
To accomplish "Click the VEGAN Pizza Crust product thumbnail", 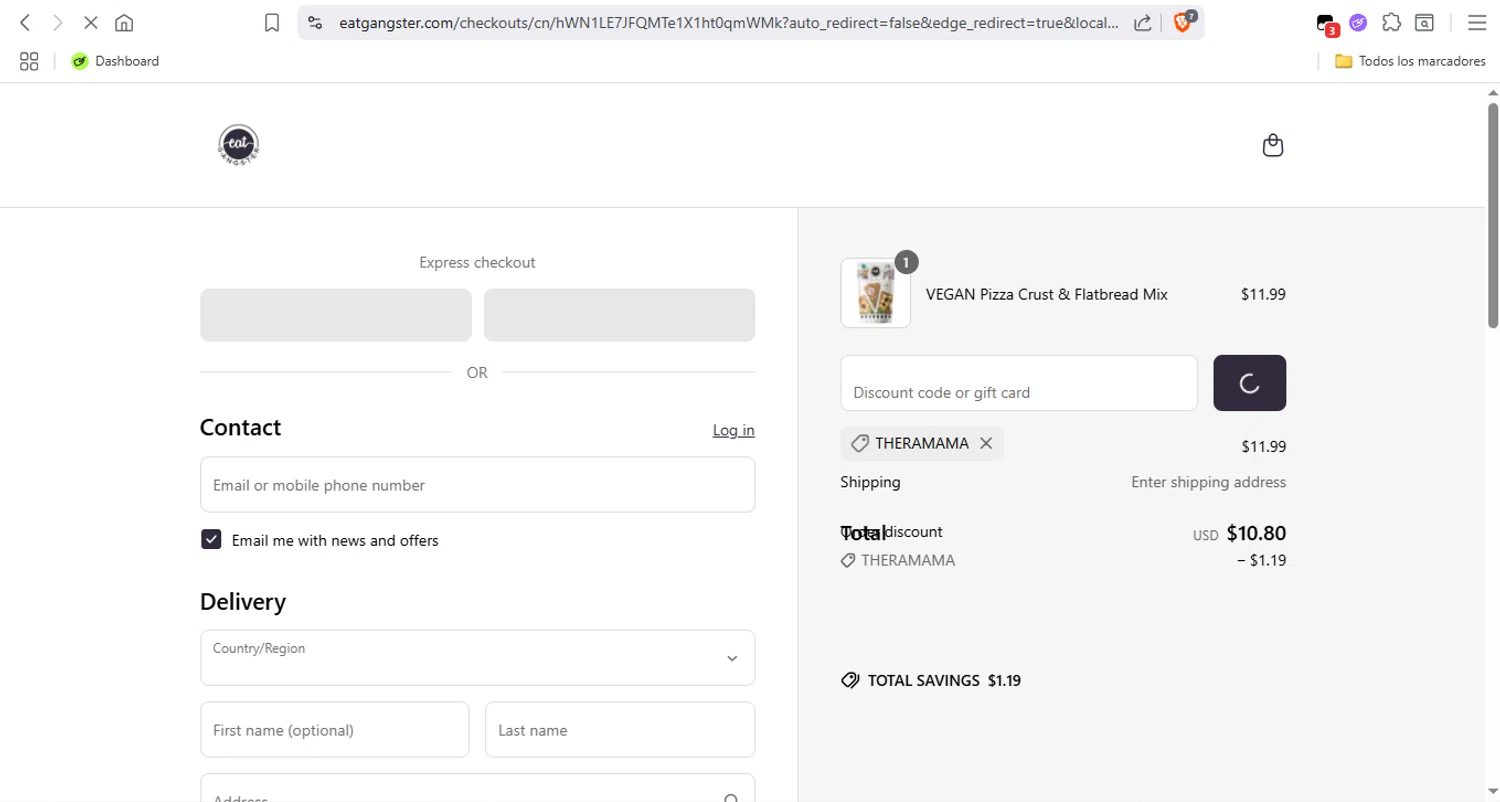I will coord(875,293).
